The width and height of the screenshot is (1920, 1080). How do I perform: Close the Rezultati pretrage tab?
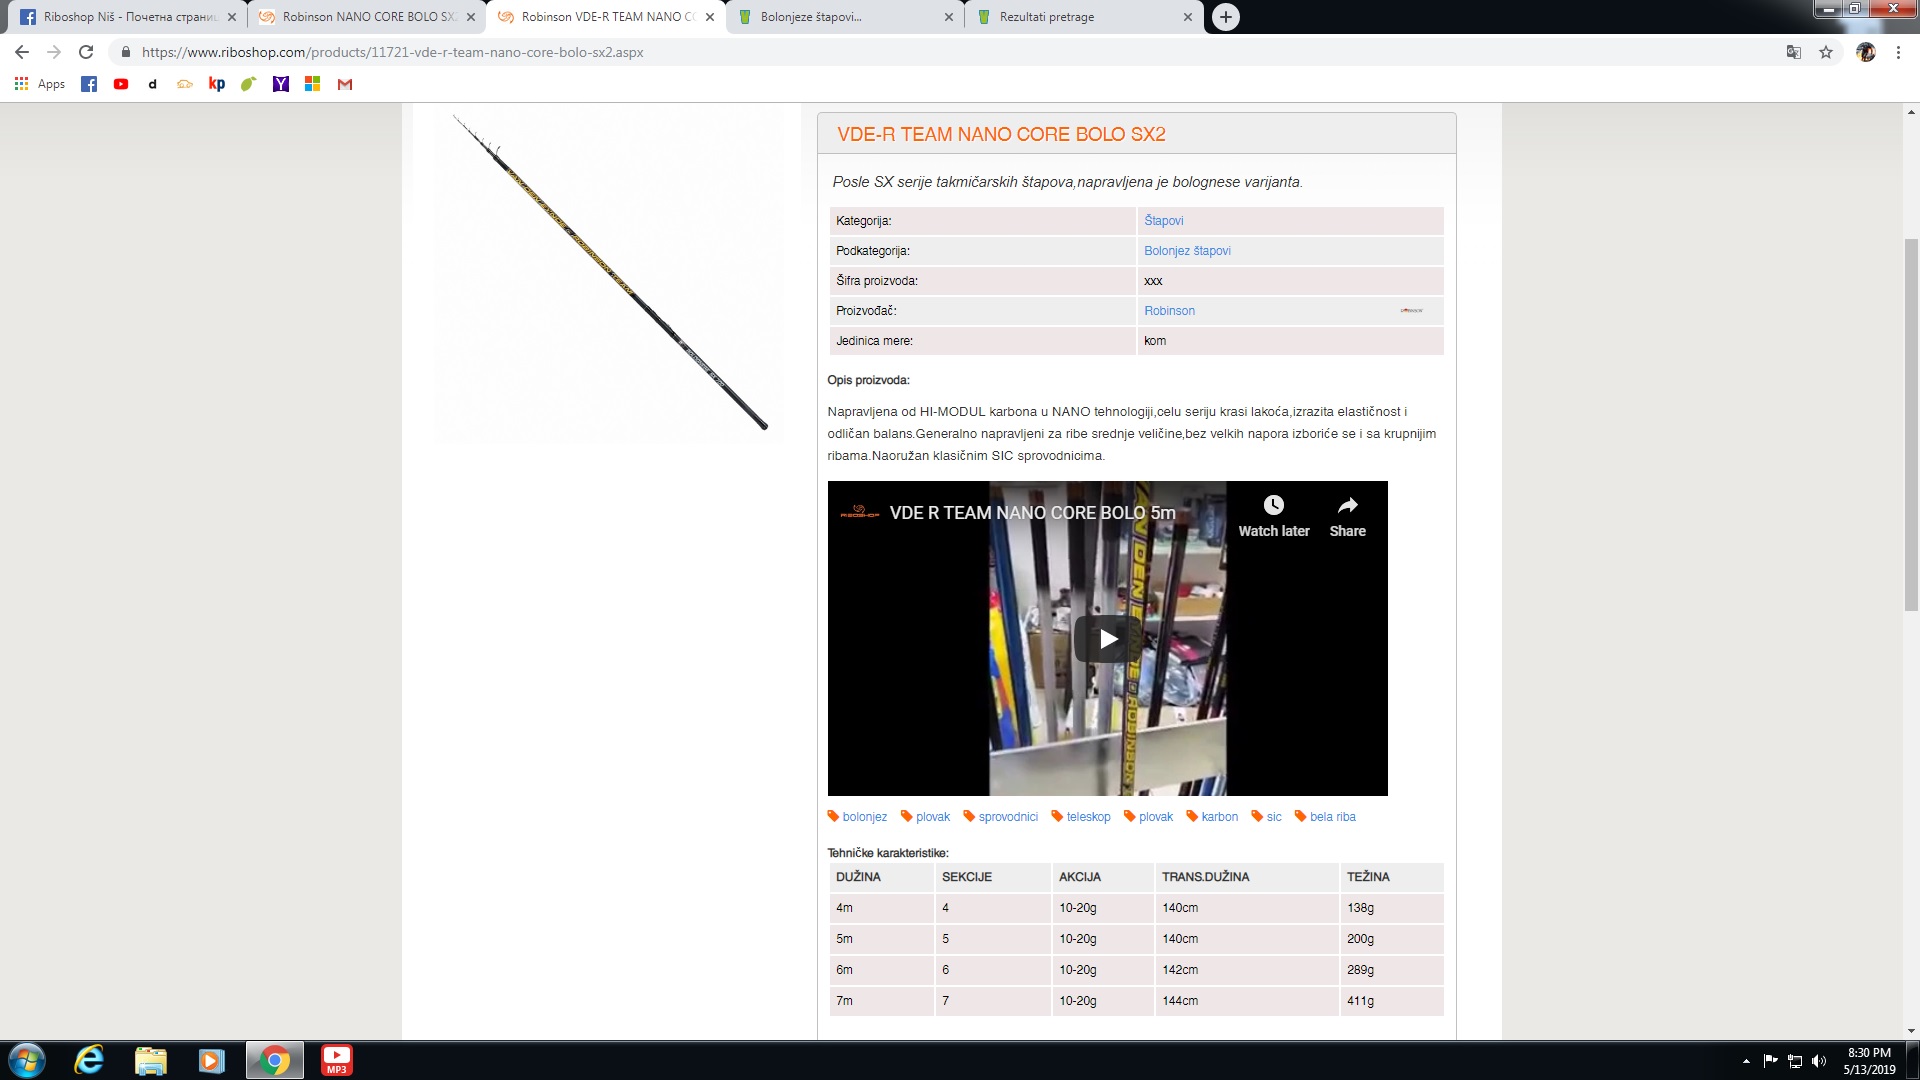click(x=1188, y=17)
